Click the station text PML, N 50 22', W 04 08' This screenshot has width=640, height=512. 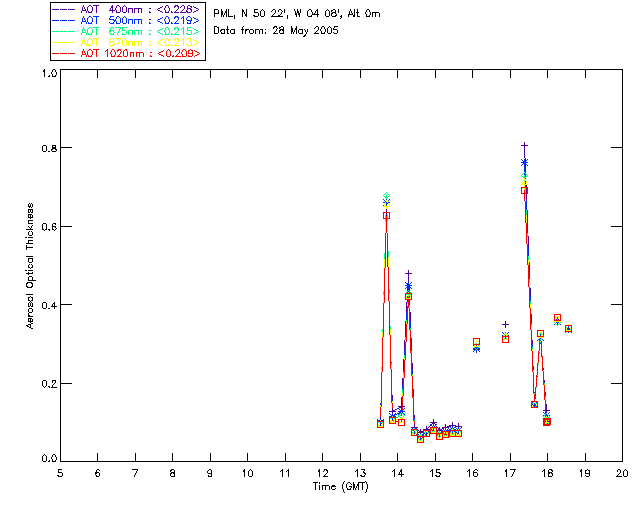278,14
